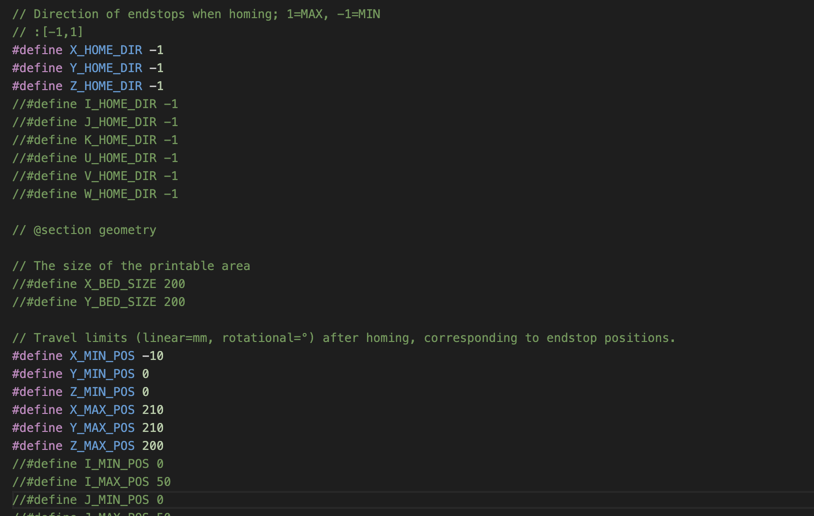Click the Y_MAX_POS macro name

(x=101, y=428)
